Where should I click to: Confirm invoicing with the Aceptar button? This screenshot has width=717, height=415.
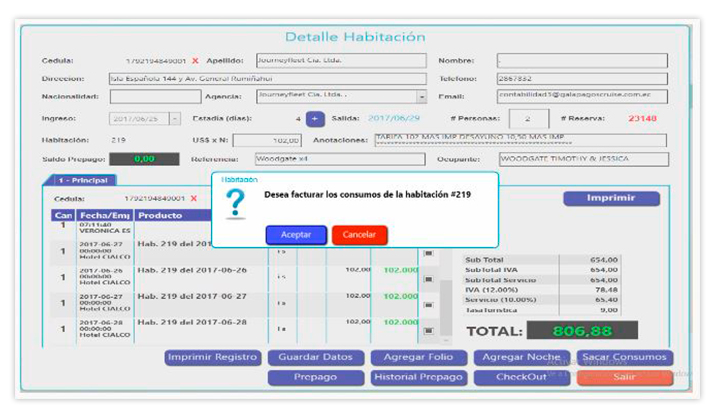coord(296,235)
